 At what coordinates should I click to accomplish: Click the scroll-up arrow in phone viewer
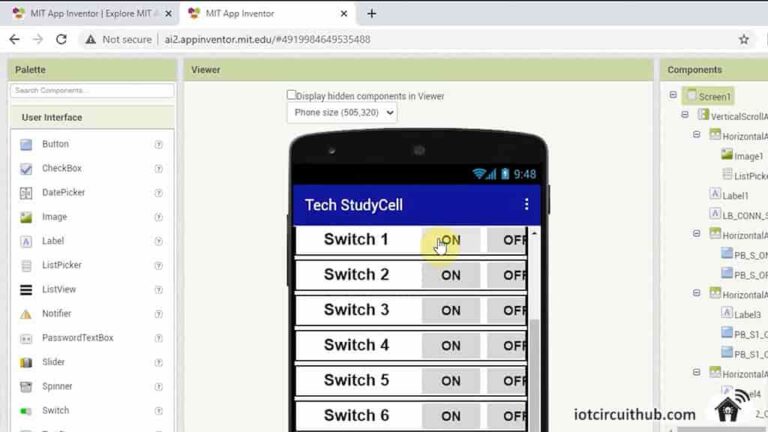click(x=534, y=233)
